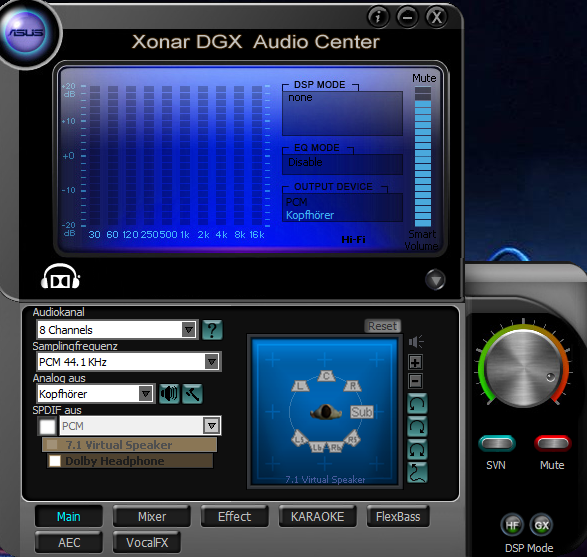Click the Hi-Fi label in display
587x557 pixels.
tap(353, 240)
